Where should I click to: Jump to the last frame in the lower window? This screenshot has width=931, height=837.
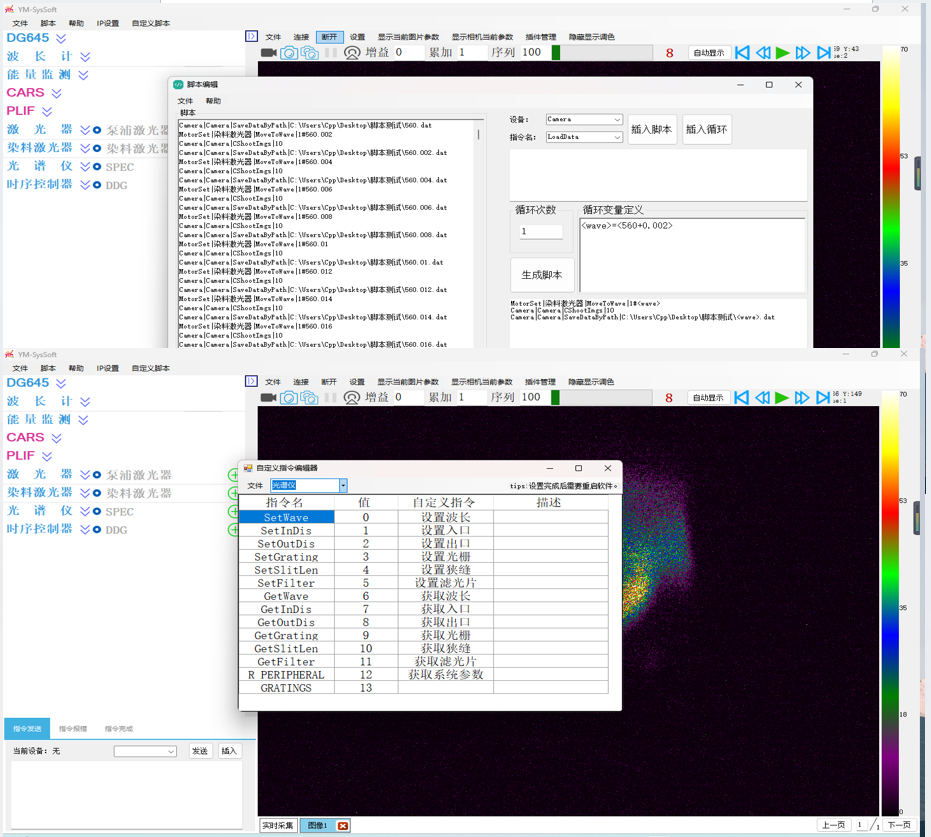pos(823,398)
